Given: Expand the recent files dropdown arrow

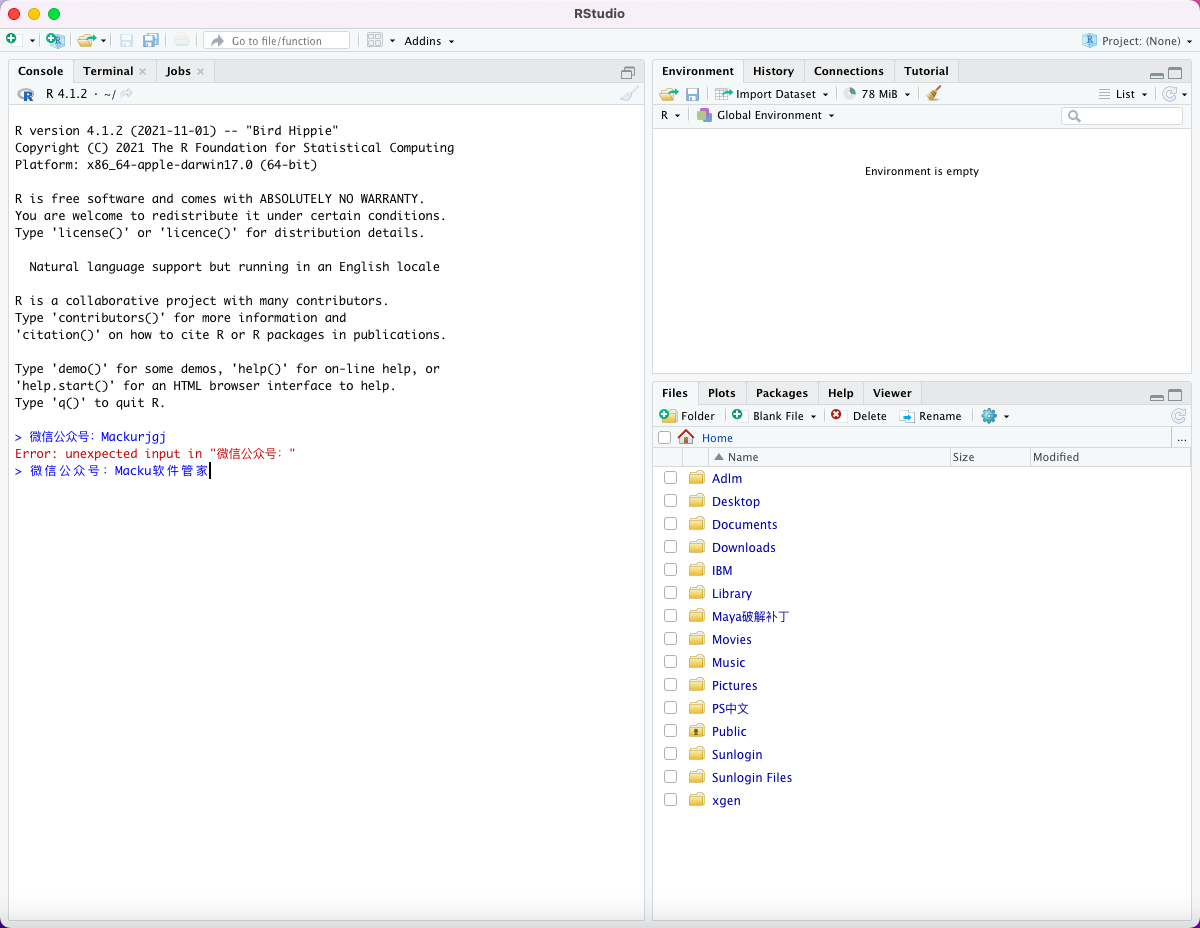Looking at the screenshot, I should point(103,41).
